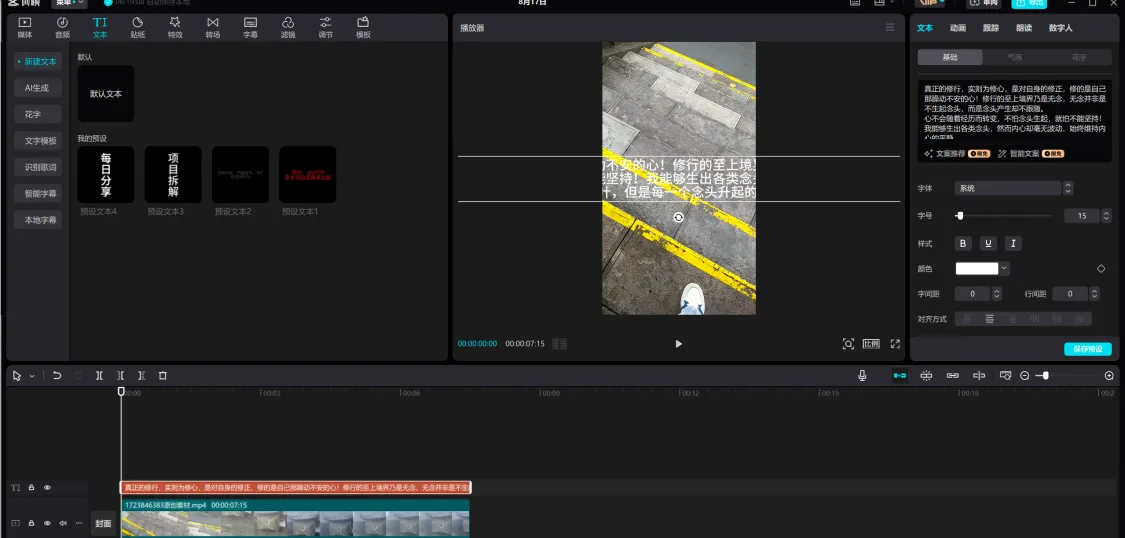The width and height of the screenshot is (1125, 538).
Task: Toggle Bold text style button
Action: click(963, 243)
